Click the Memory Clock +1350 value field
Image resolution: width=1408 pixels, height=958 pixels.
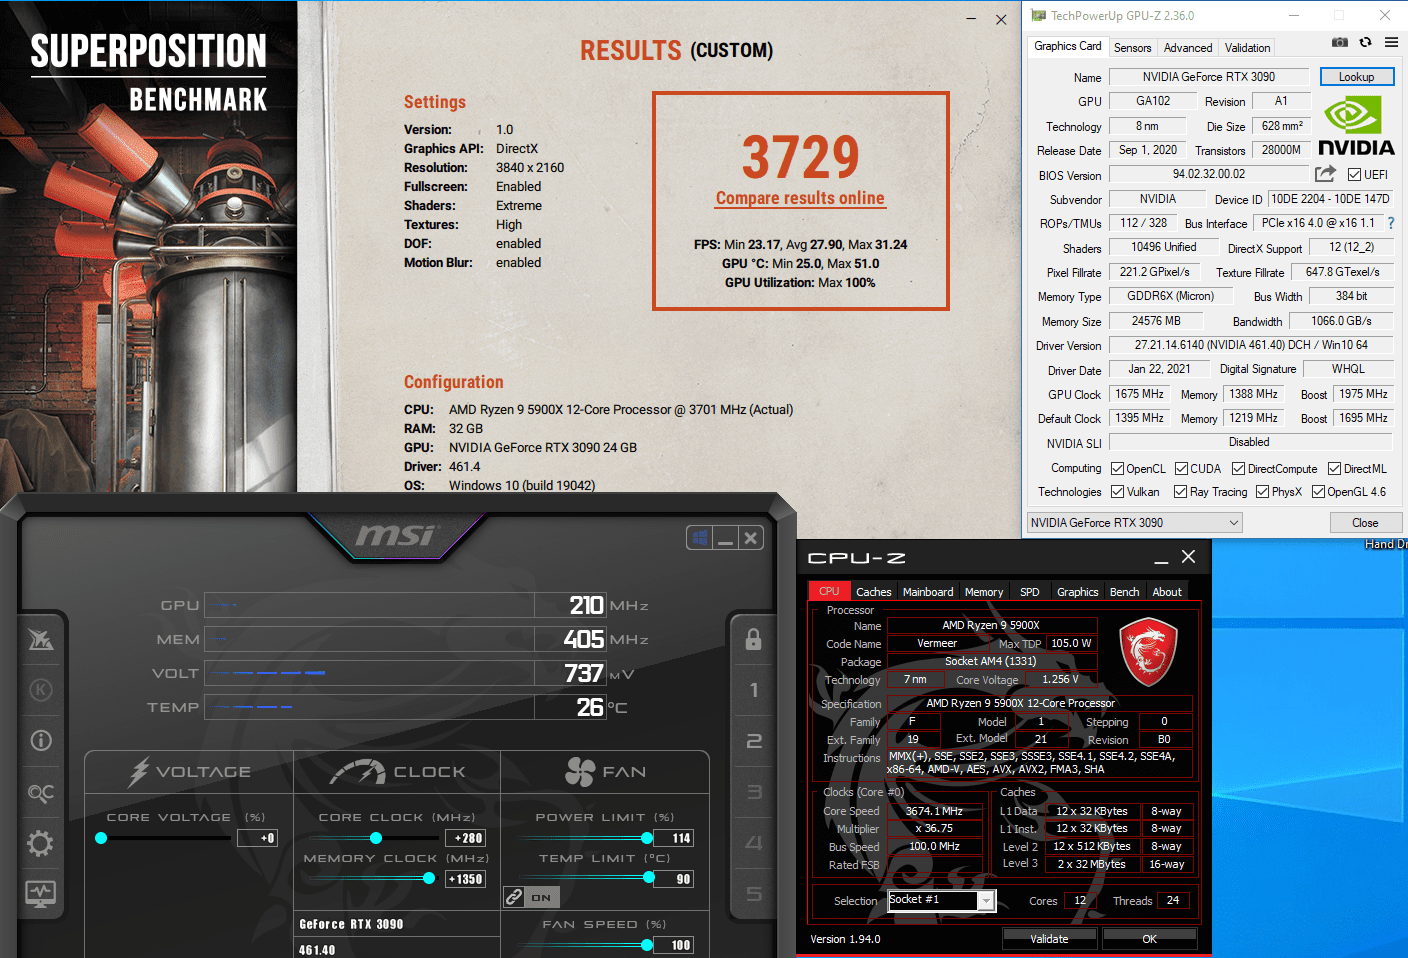pyautogui.click(x=465, y=879)
